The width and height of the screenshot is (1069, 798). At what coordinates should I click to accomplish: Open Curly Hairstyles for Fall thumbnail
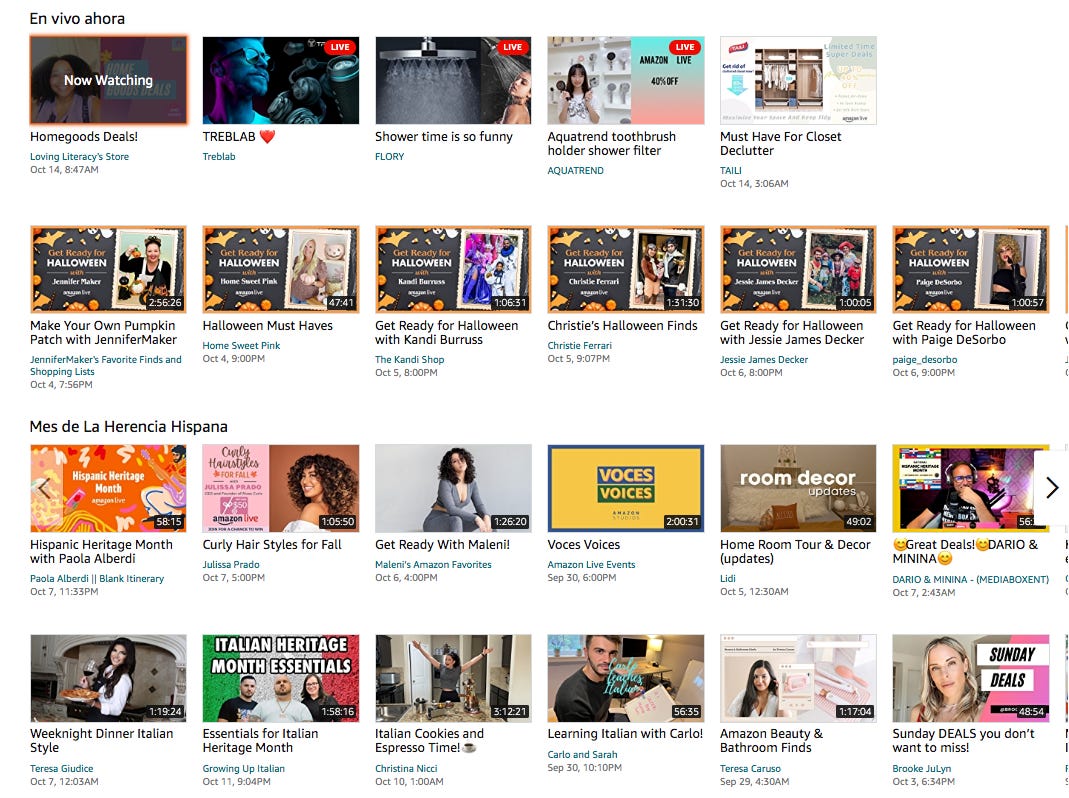point(280,488)
